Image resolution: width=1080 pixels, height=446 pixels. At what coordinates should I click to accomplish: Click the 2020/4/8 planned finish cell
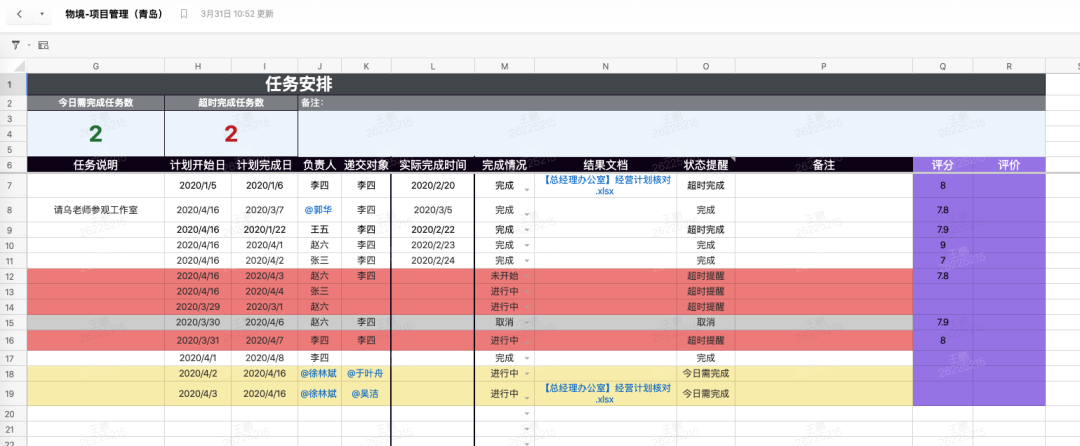click(264, 358)
